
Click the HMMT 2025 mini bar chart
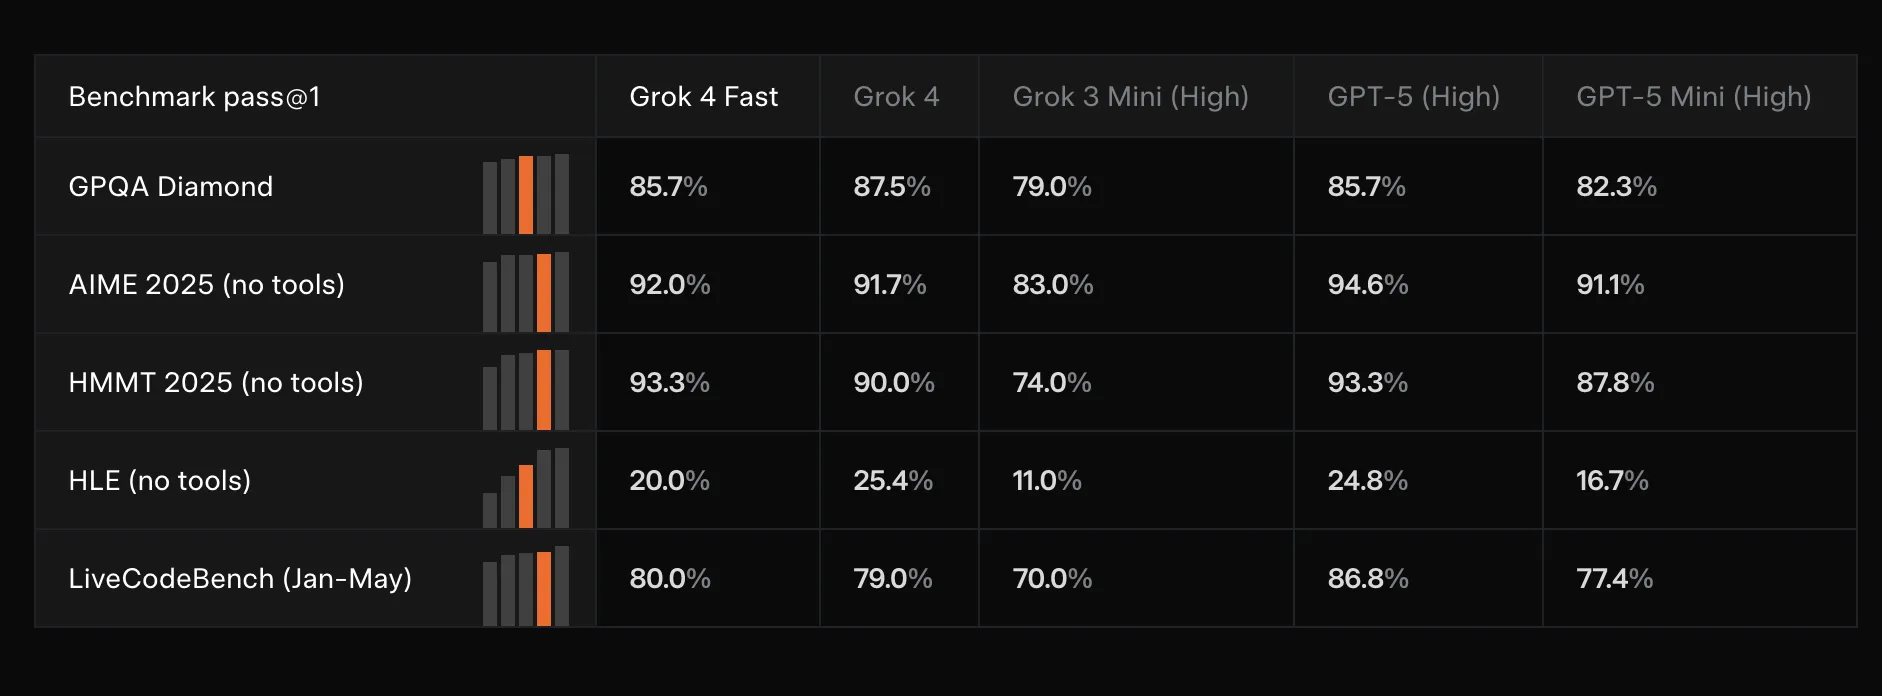click(526, 390)
